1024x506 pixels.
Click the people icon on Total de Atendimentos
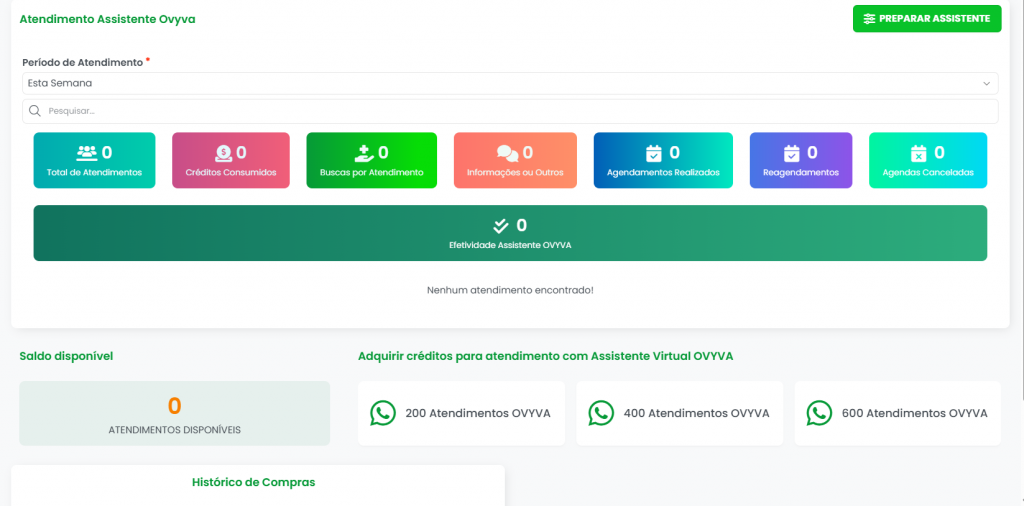point(86,153)
